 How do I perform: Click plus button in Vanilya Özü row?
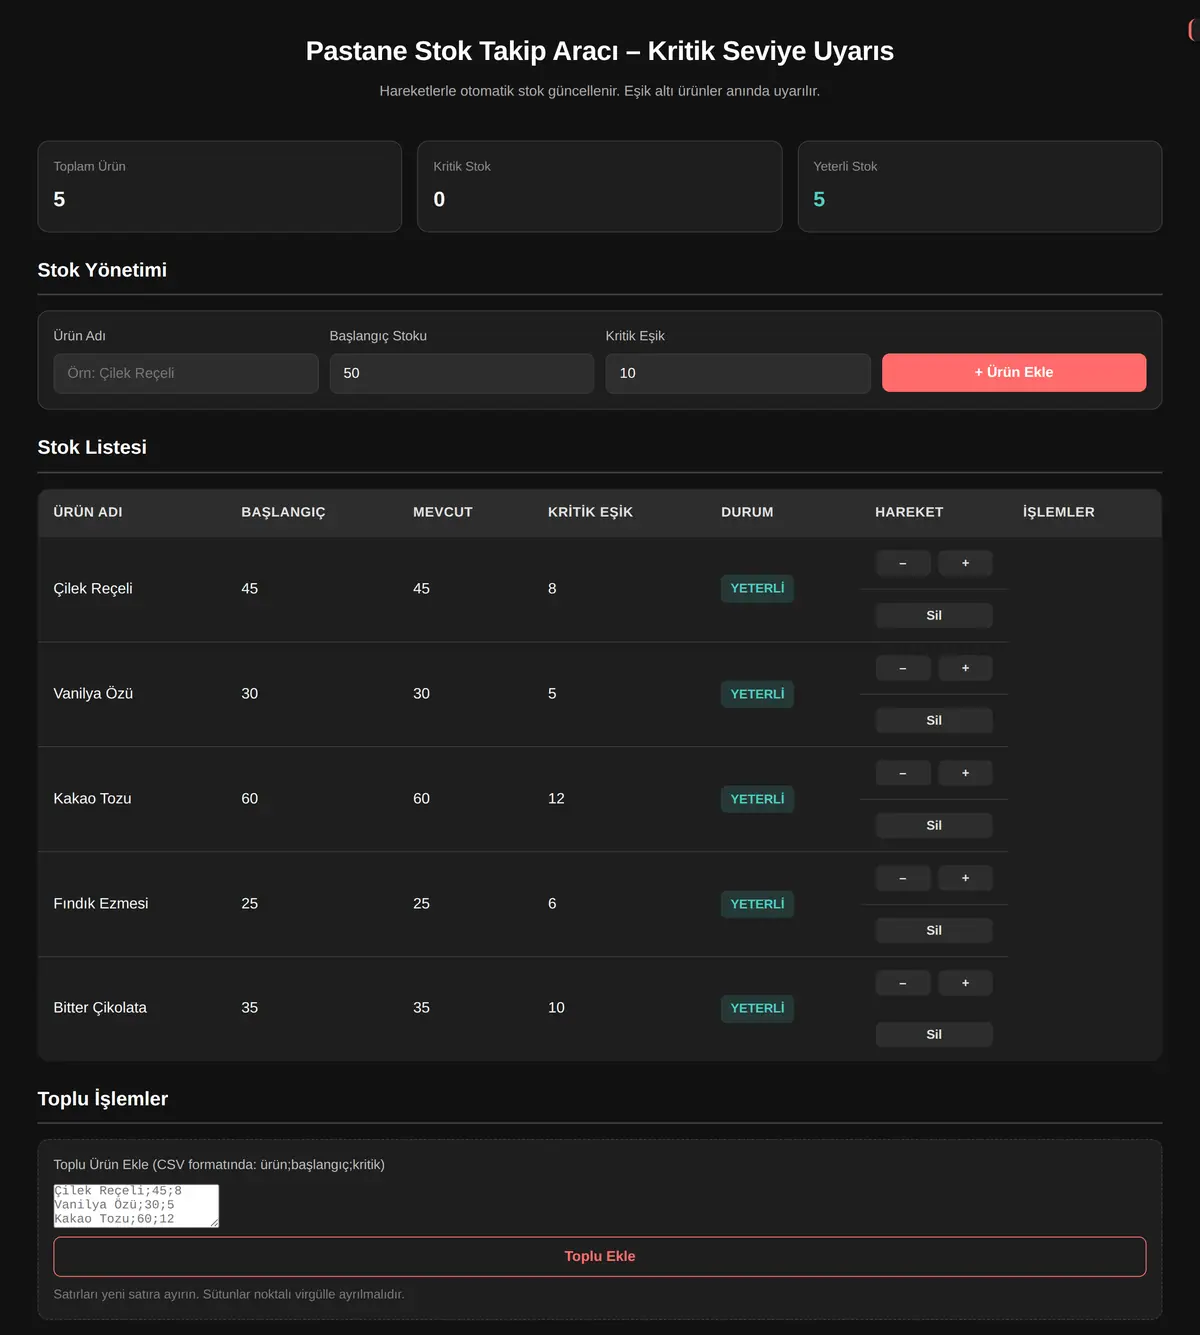(965, 668)
